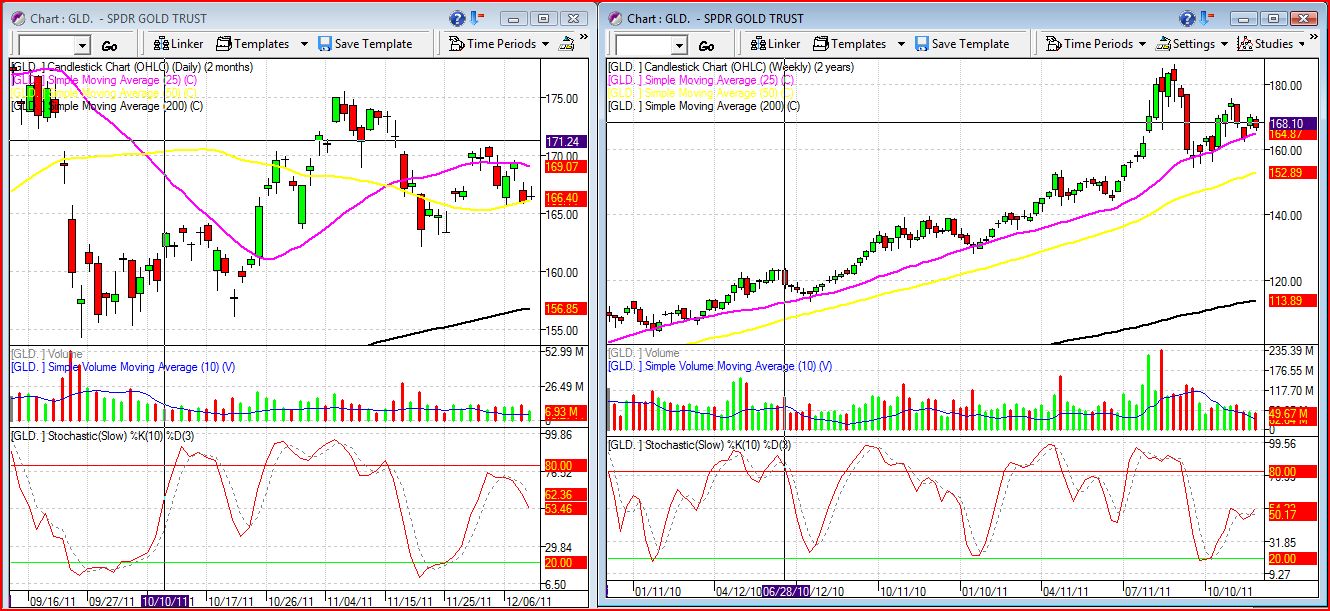Click the Linker label in left chart toolbar
Image resolution: width=1330 pixels, height=611 pixels.
coord(187,44)
